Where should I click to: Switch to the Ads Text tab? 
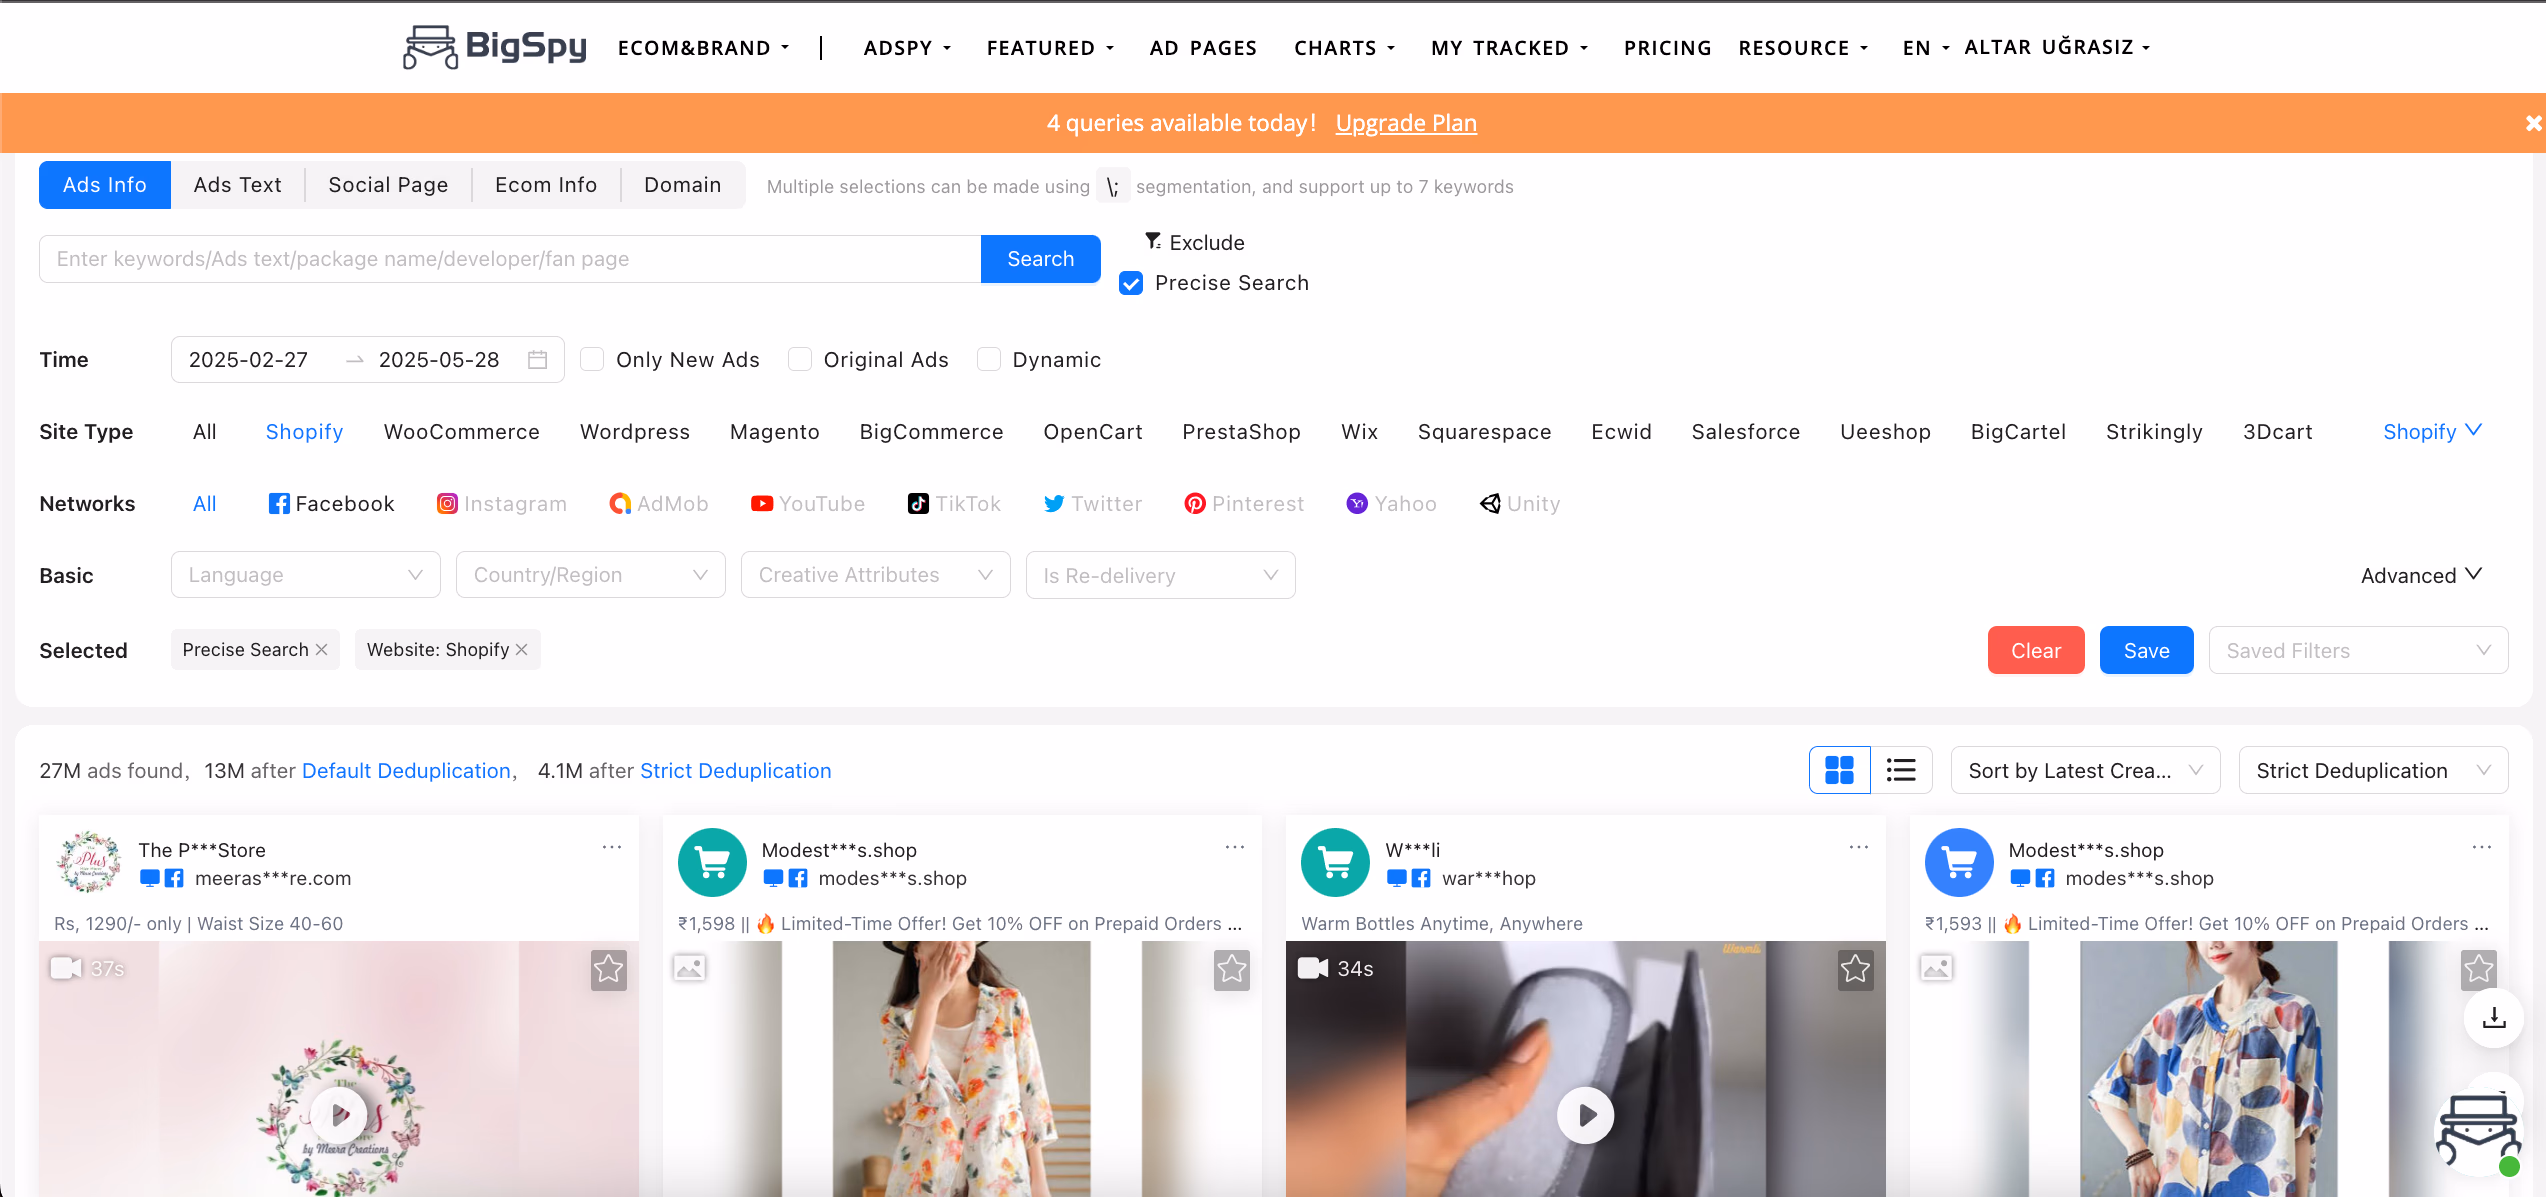tap(238, 185)
